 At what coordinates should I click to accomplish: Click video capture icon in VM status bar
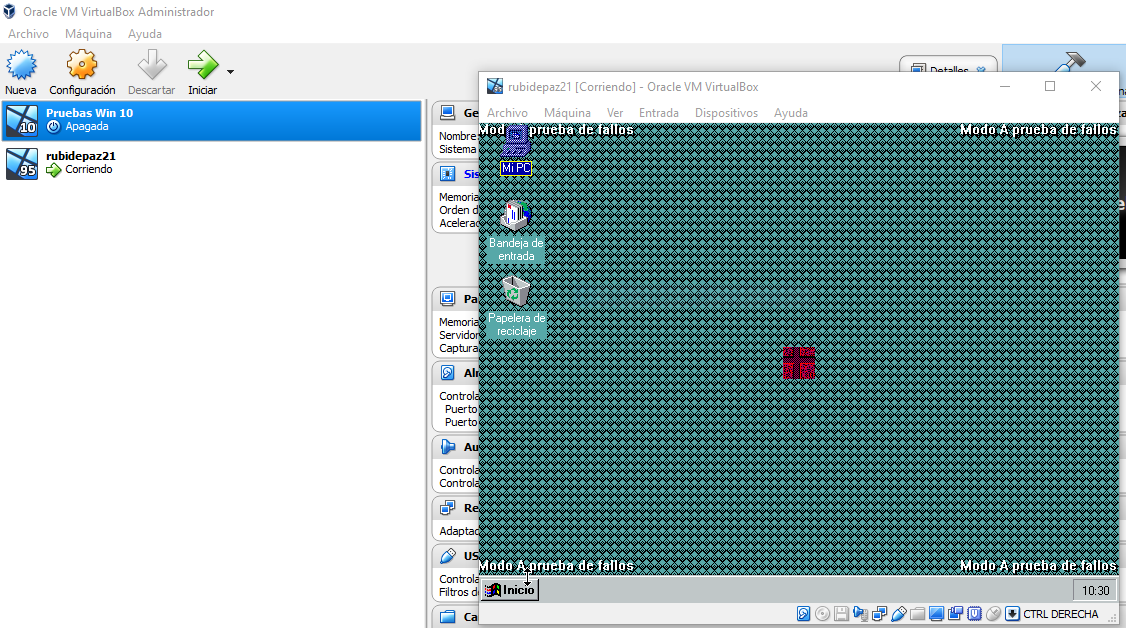coord(955,614)
